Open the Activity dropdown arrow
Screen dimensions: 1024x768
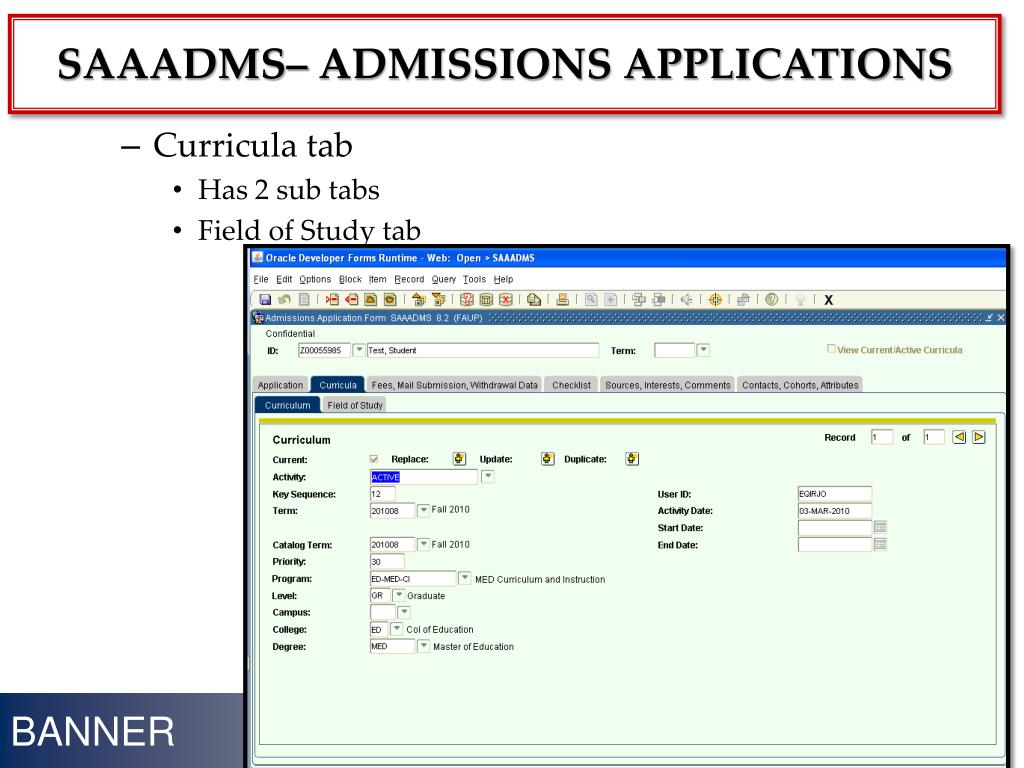[x=488, y=477]
